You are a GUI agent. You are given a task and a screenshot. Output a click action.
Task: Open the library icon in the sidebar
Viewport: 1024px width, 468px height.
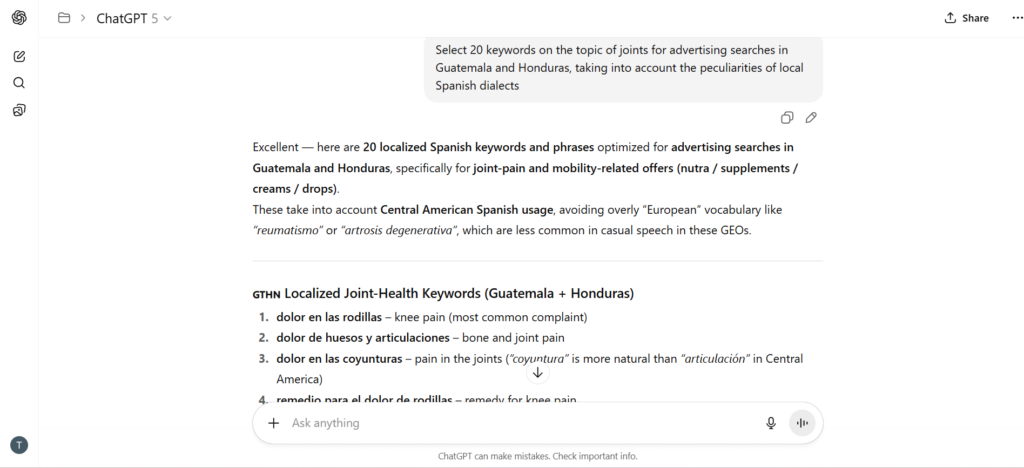(19, 110)
